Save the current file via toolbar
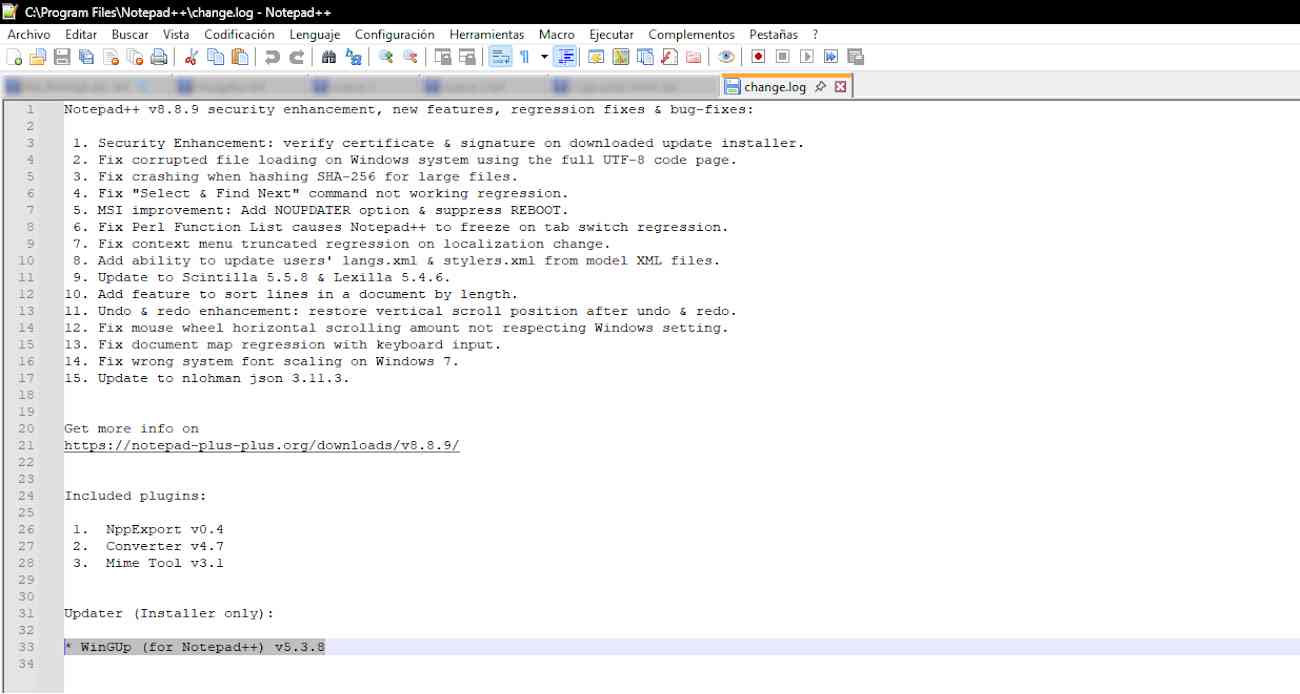Image resolution: width=1300 pixels, height=694 pixels. 62,57
